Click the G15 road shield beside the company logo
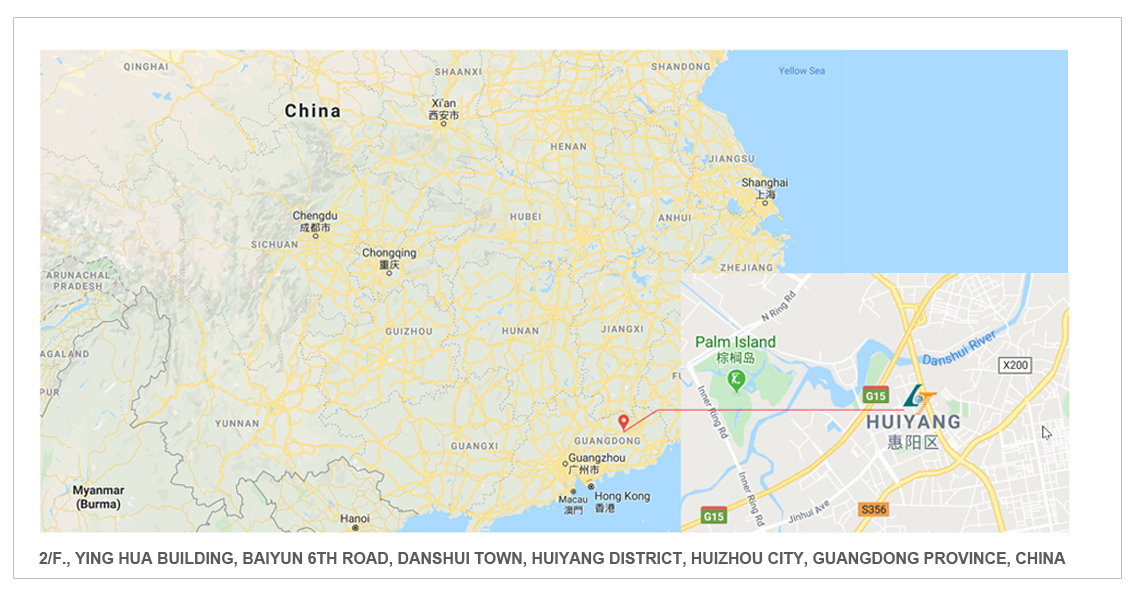Viewport: 1135px width, 594px height. click(876, 395)
